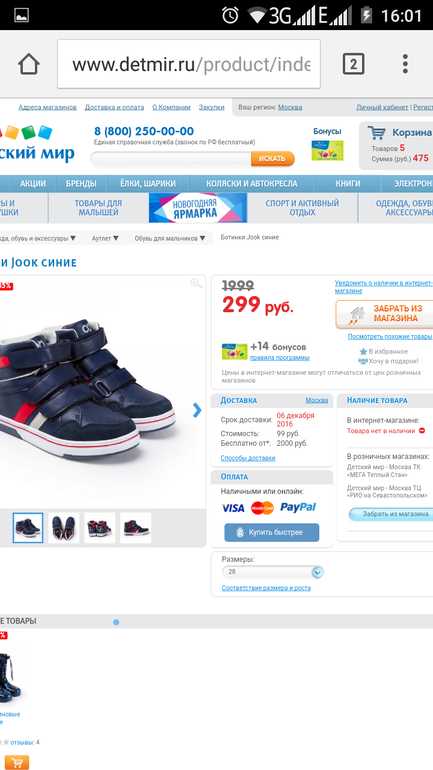Expand the Аутлет breadcrumb dropdown
Image resolution: width=433 pixels, height=770 pixels.
click(x=105, y=238)
